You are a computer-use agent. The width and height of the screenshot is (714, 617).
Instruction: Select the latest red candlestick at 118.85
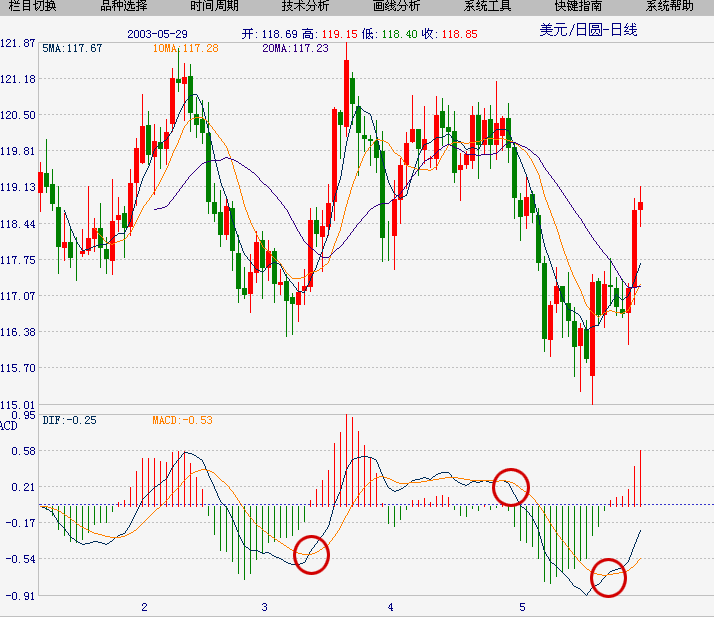pyautogui.click(x=640, y=206)
